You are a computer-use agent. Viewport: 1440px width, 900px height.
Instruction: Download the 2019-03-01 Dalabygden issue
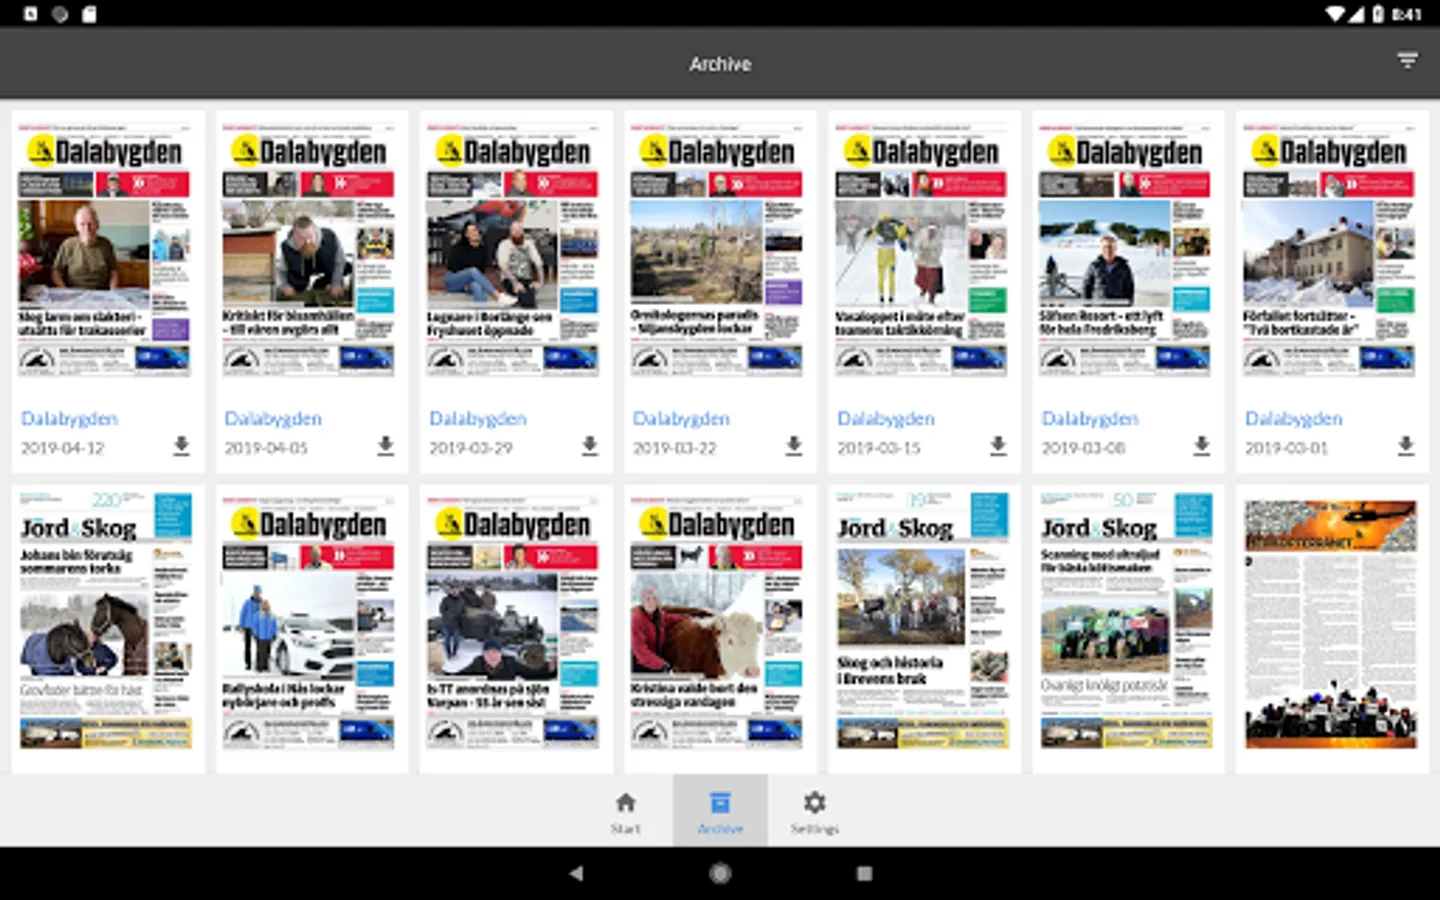click(1406, 446)
